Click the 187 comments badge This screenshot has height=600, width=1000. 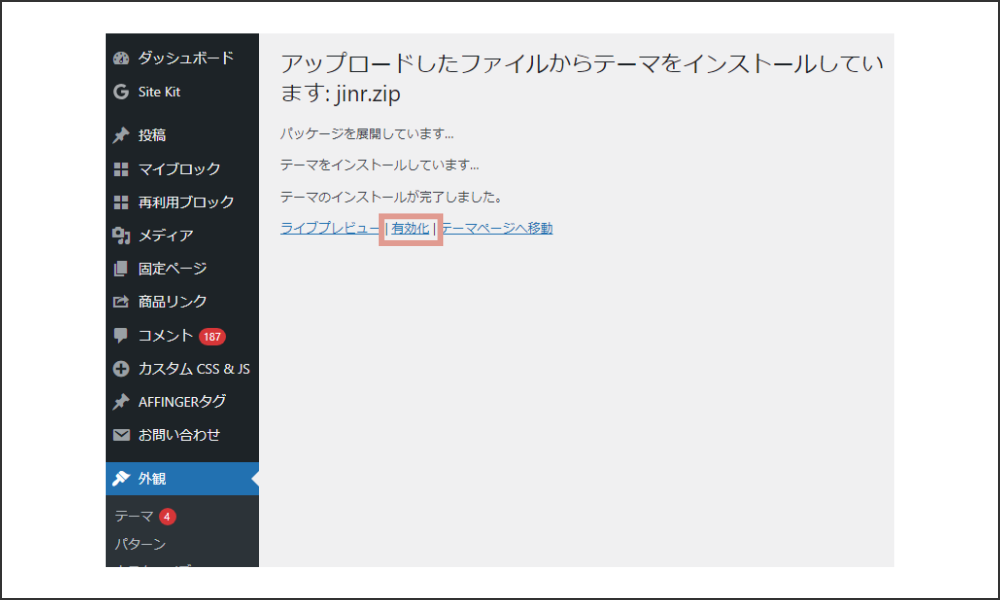click(212, 337)
